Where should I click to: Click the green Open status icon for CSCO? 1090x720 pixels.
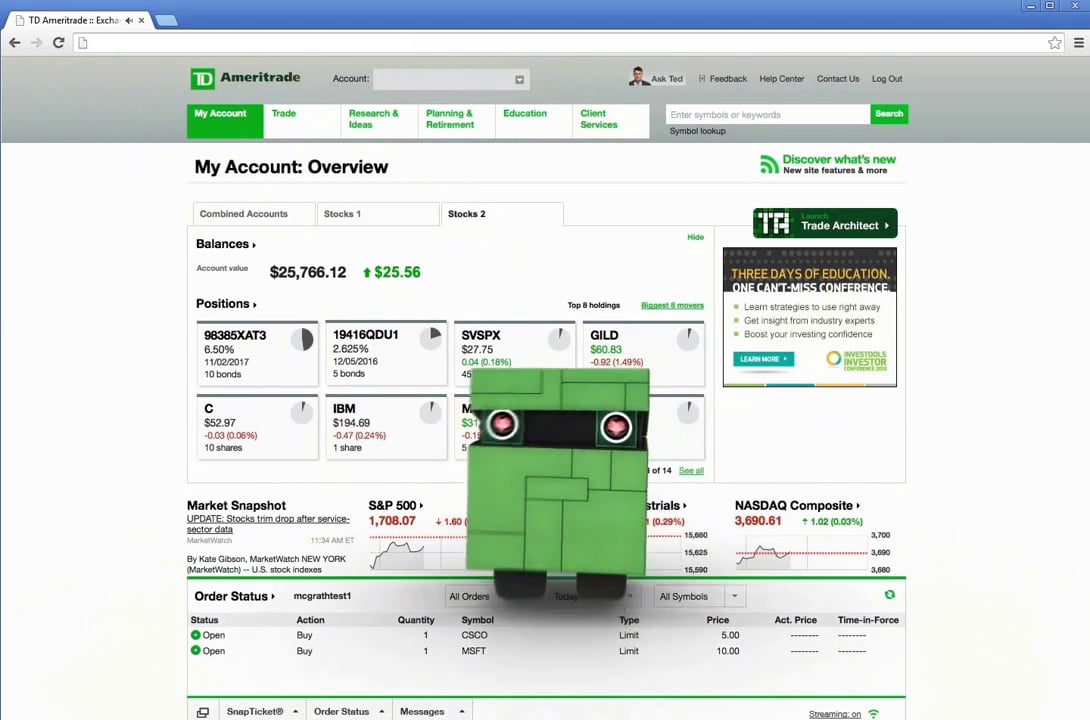point(195,635)
